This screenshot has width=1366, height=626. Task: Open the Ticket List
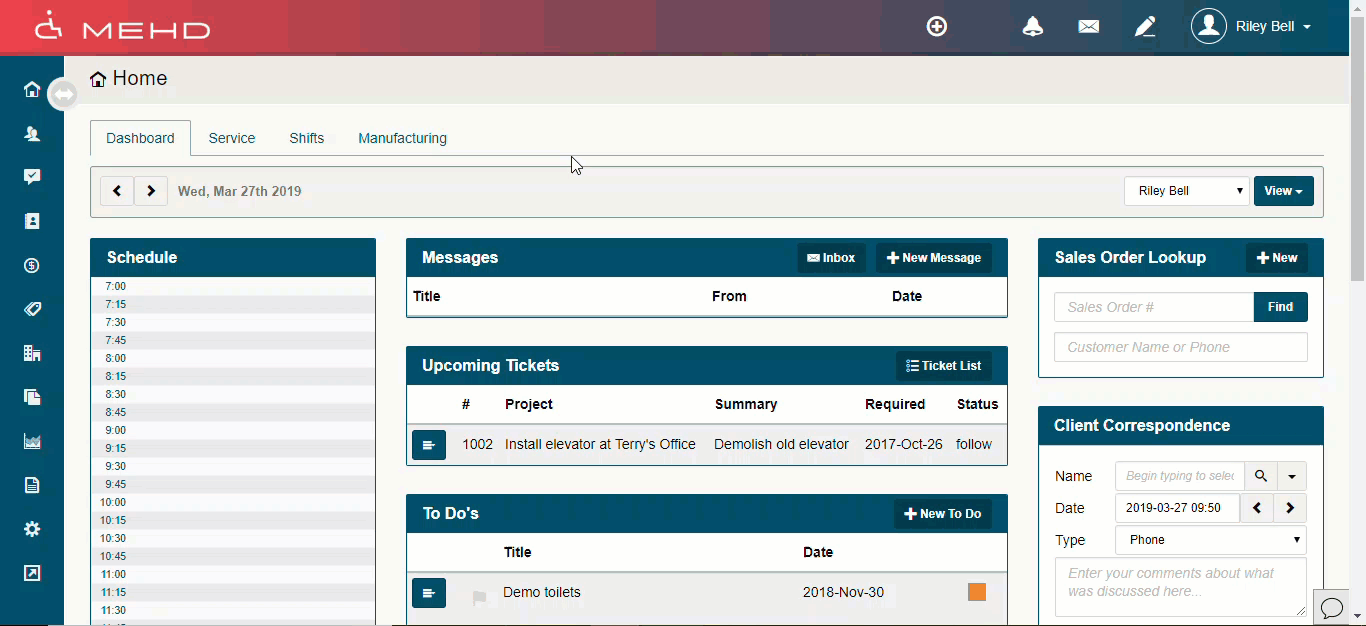[x=944, y=366]
